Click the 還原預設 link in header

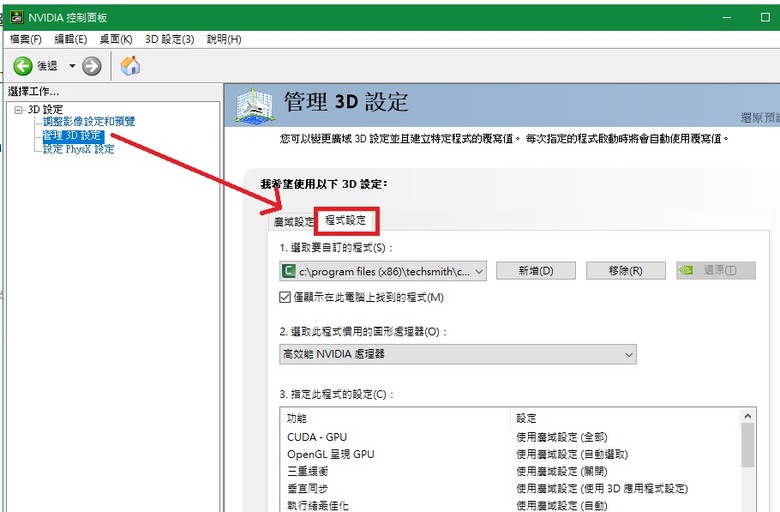pyautogui.click(x=760, y=118)
